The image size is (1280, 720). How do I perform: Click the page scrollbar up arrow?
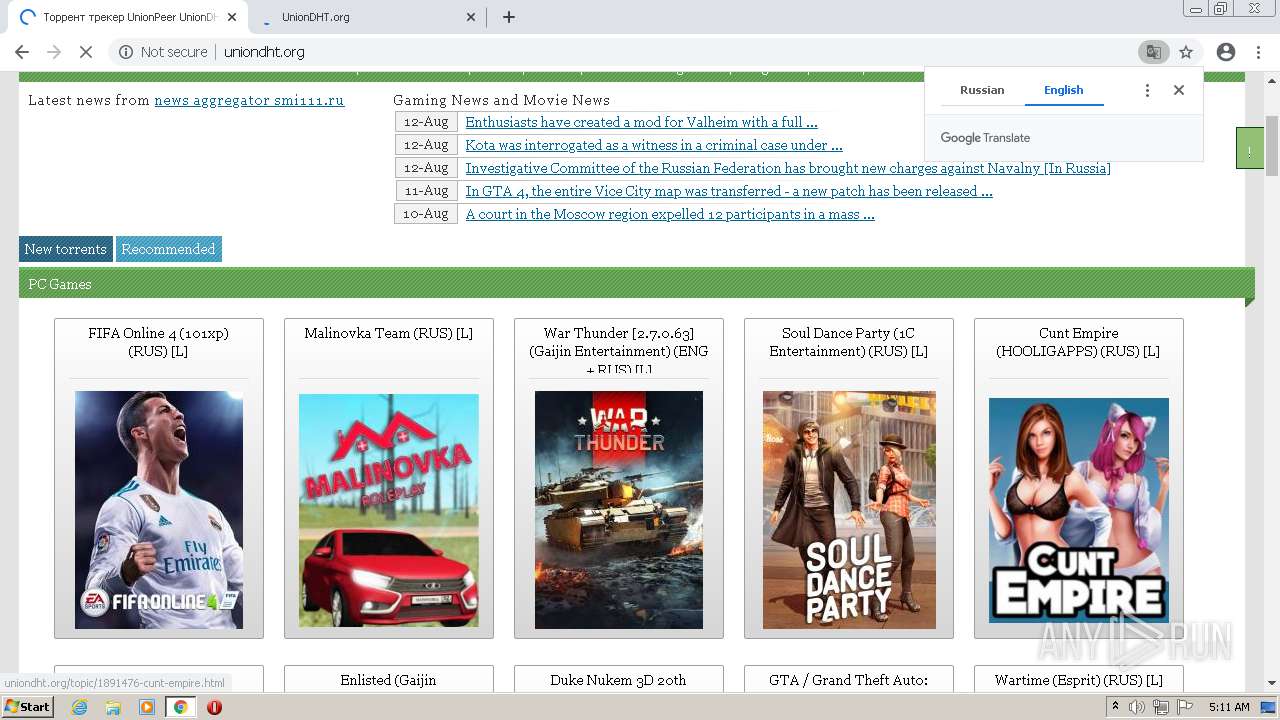[1272, 79]
